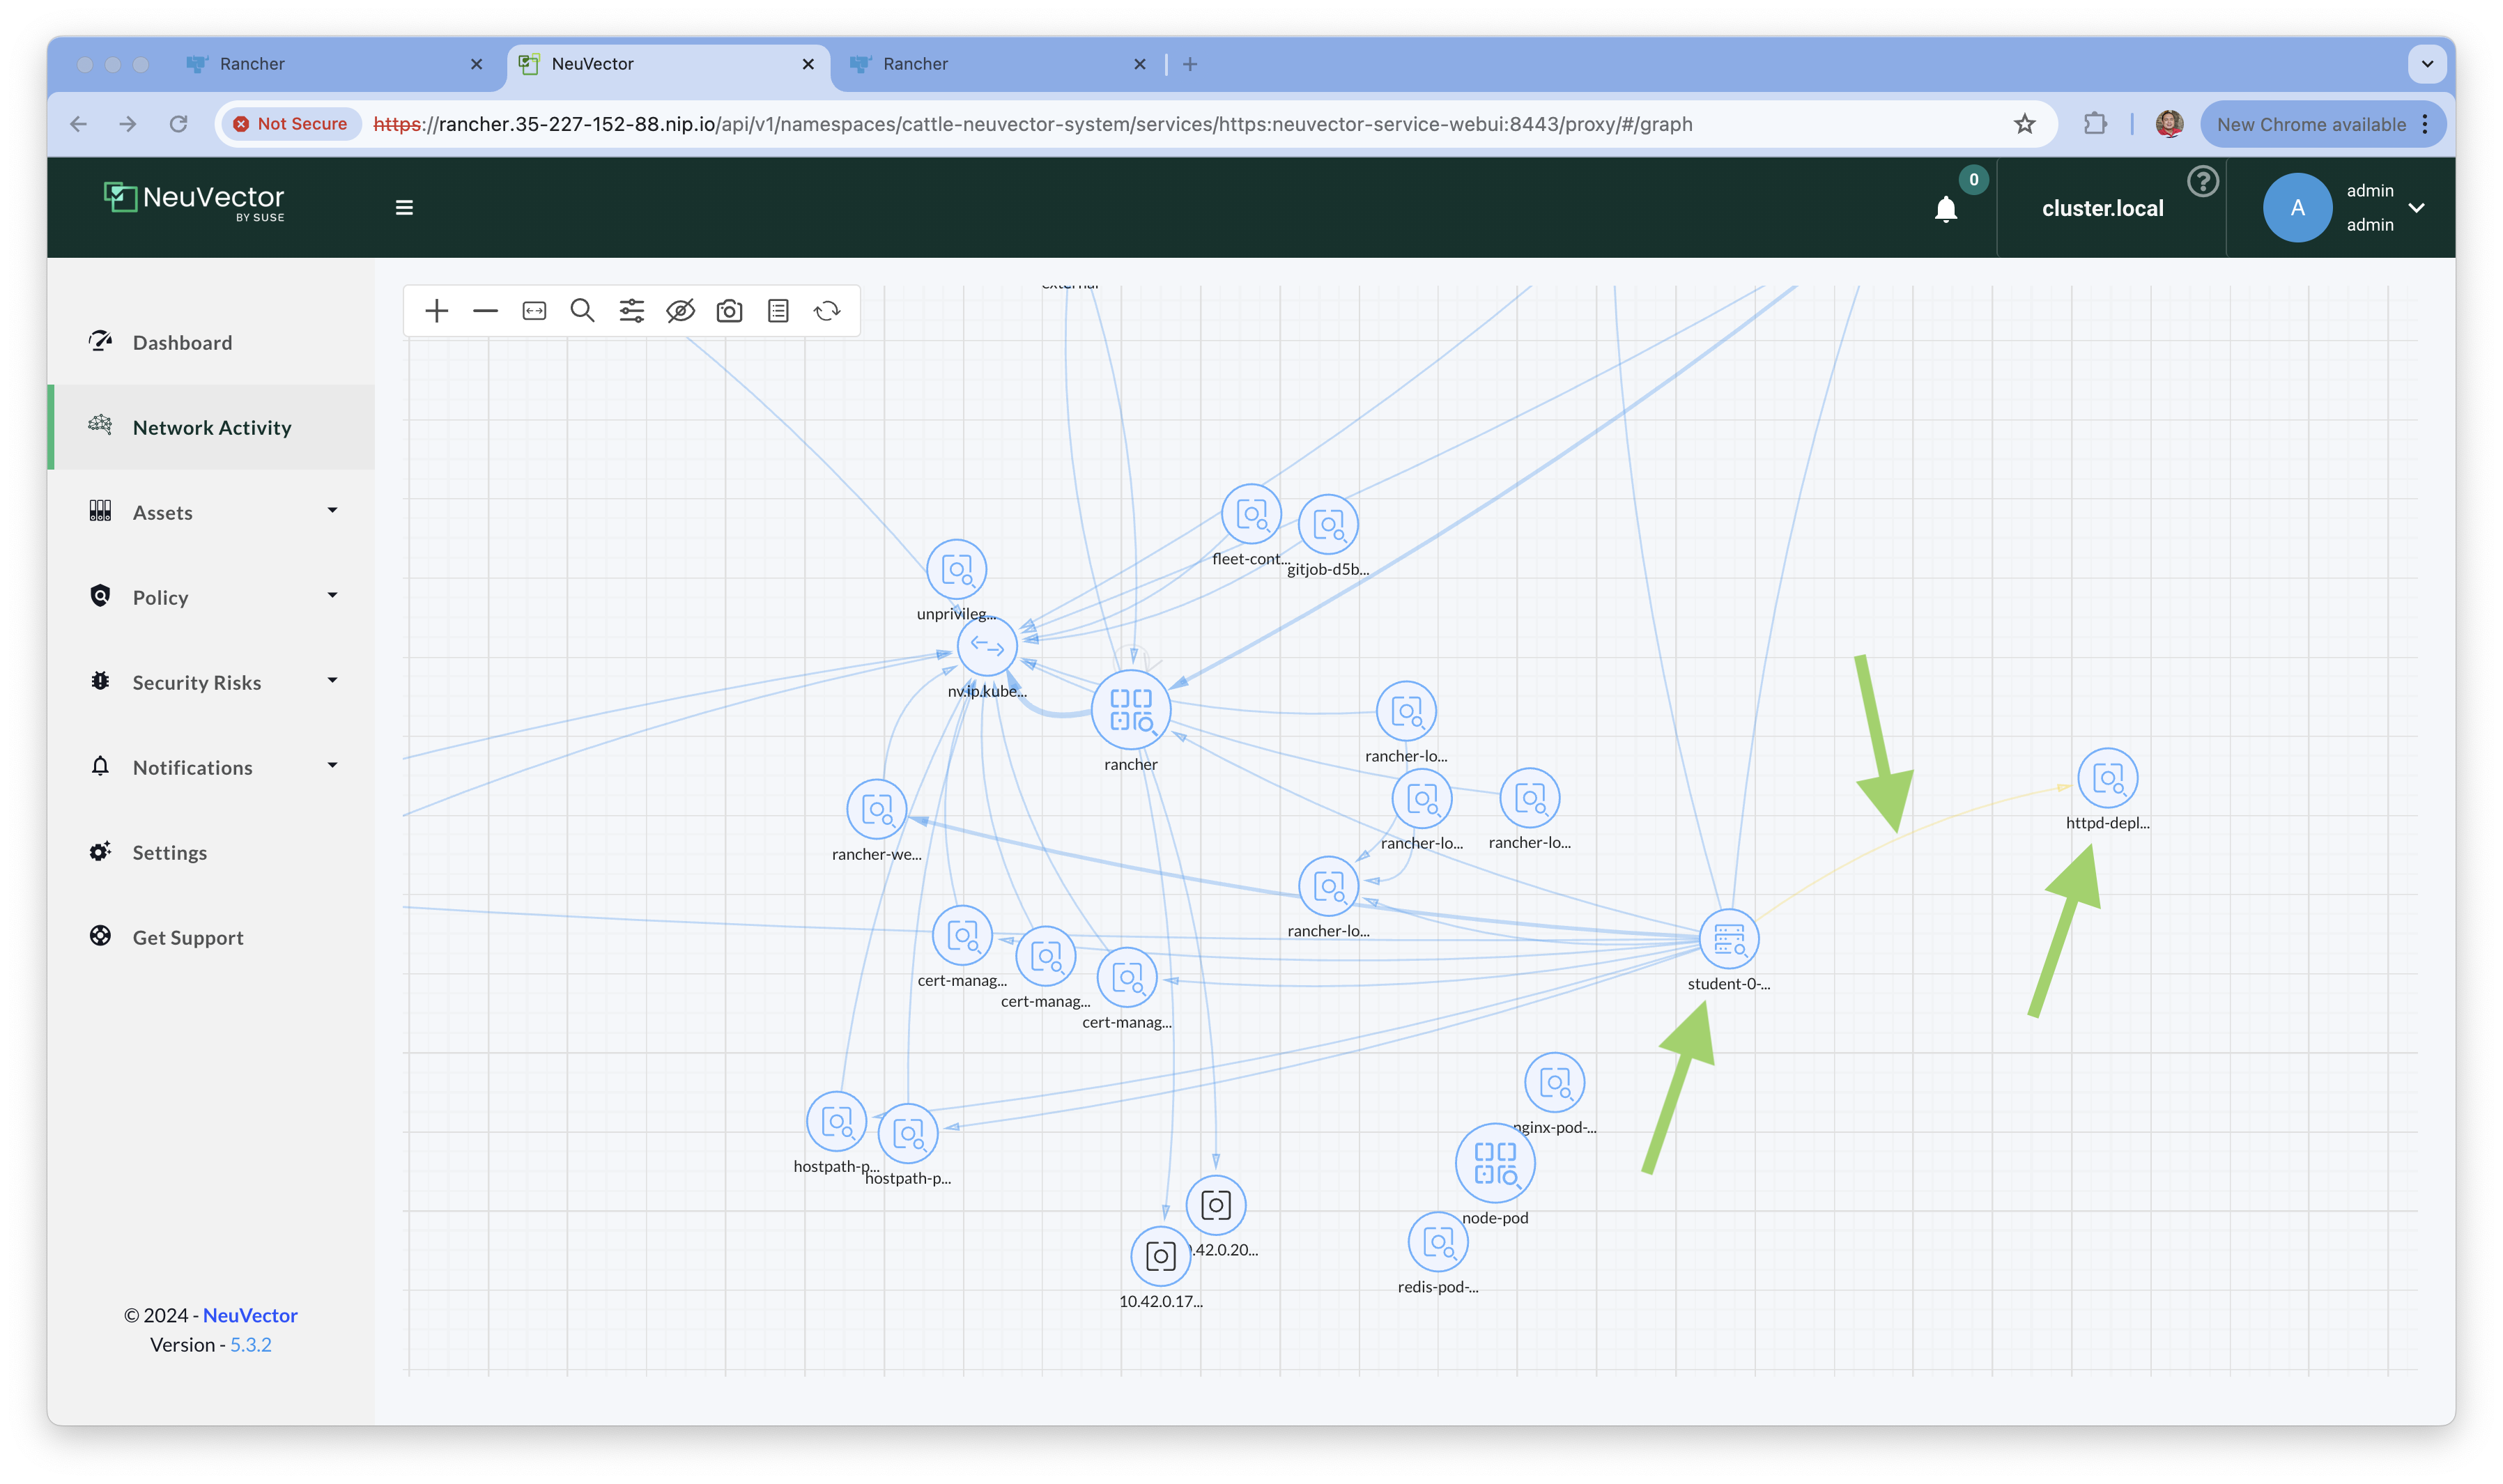Click the graph zoom-out minus icon
The width and height of the screenshot is (2503, 1484).
485,311
